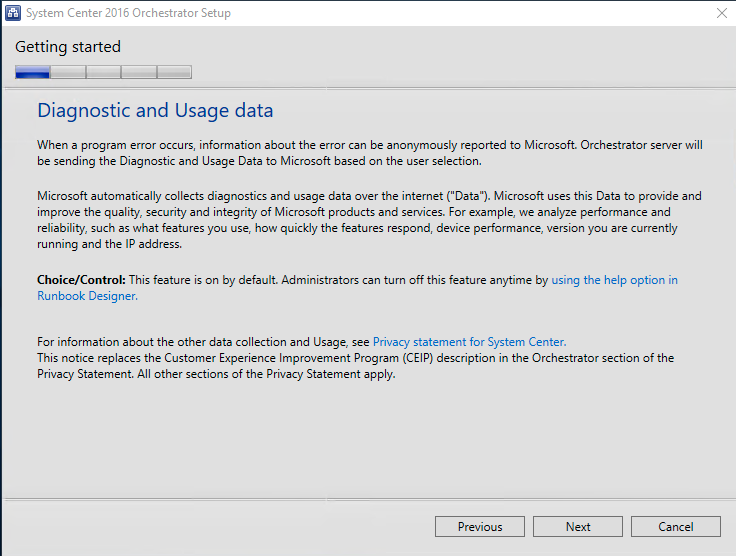Viewport: 736px width, 556px height.
Task: Cancel the Orchestrator setup
Action: point(676,527)
